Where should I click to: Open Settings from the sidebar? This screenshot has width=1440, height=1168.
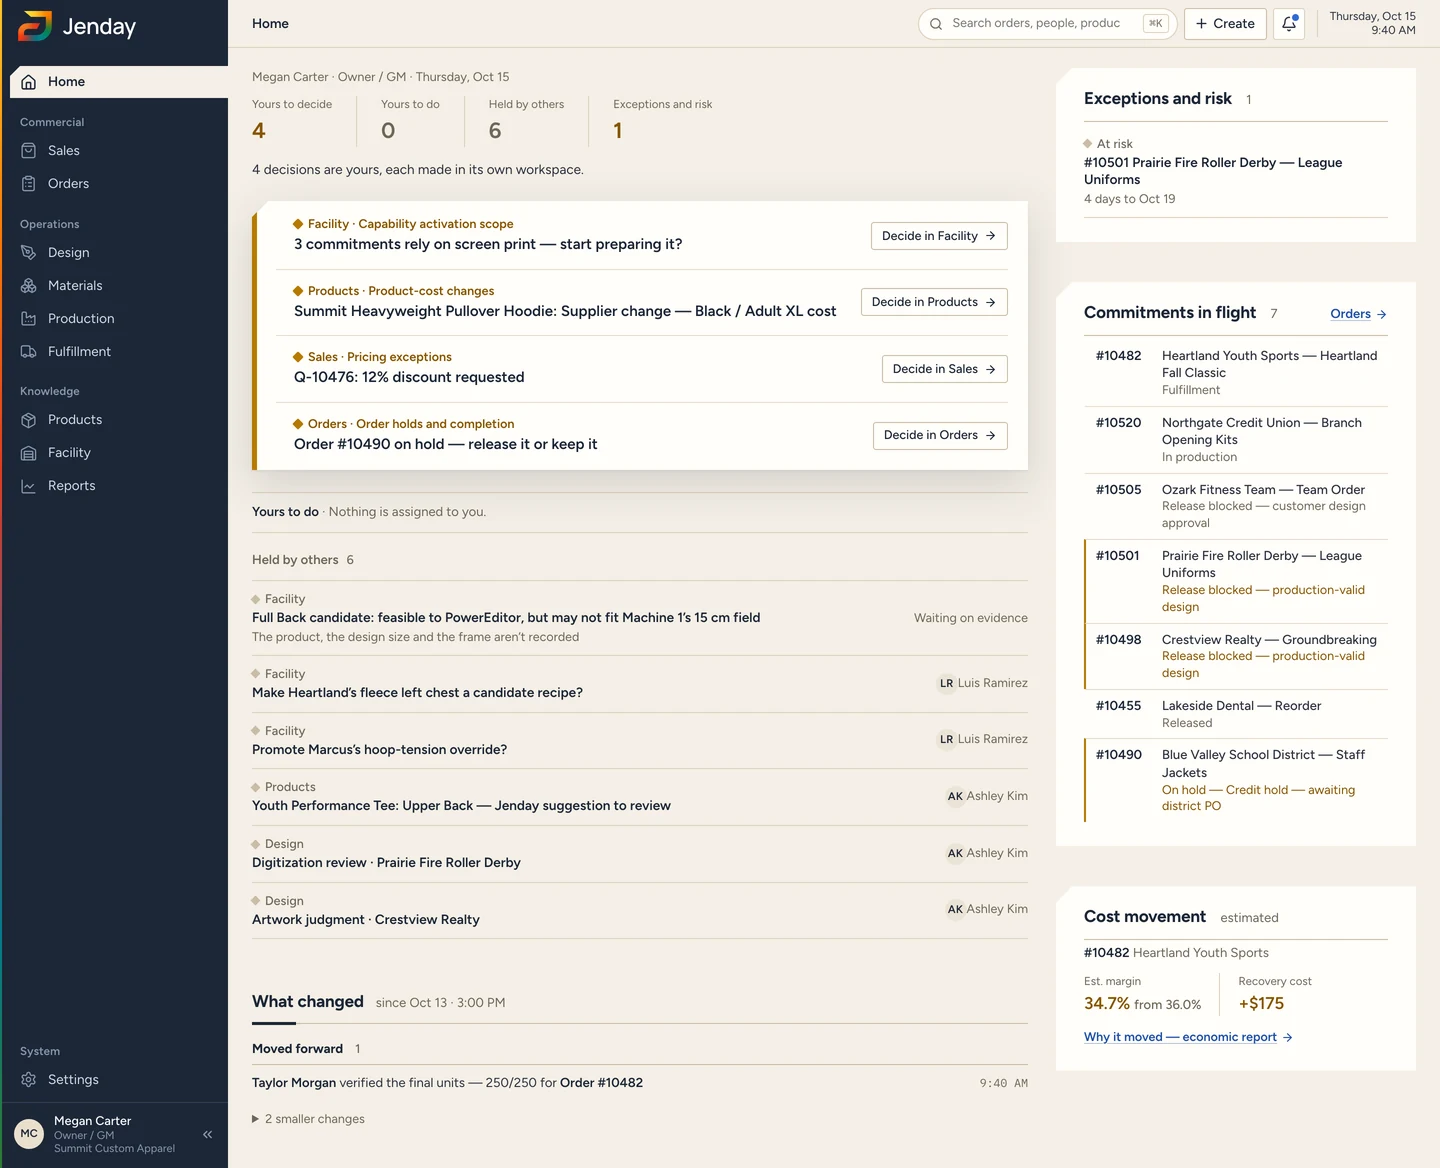[x=119, y=1080]
